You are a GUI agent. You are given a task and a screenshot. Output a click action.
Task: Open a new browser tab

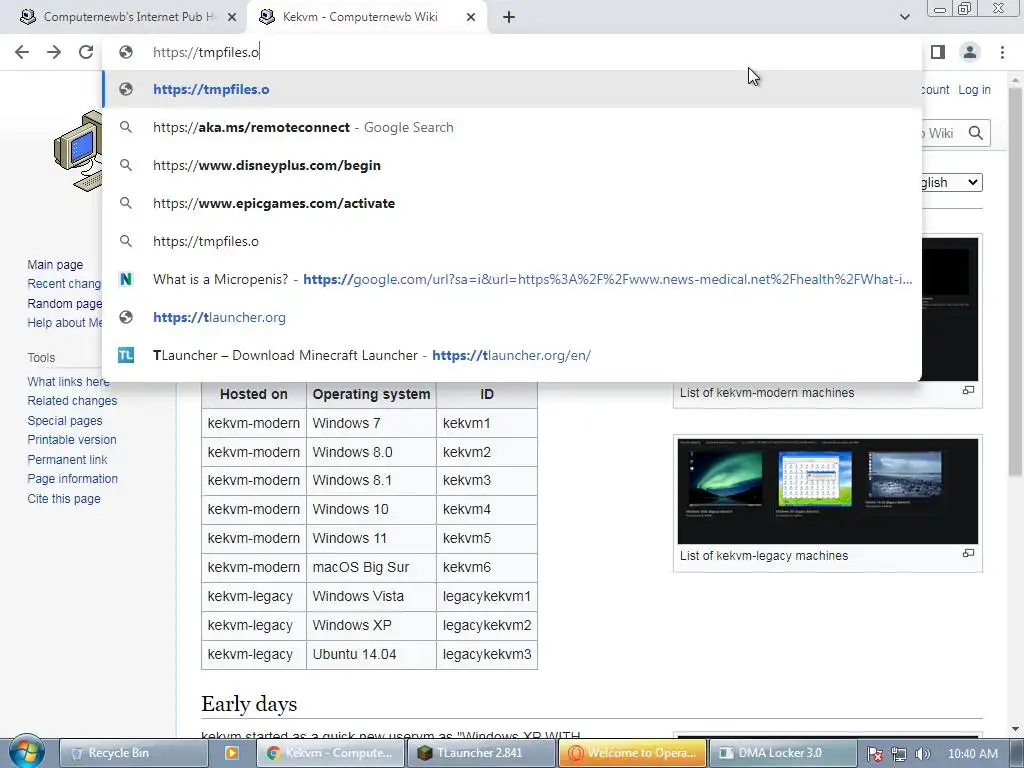point(509,18)
